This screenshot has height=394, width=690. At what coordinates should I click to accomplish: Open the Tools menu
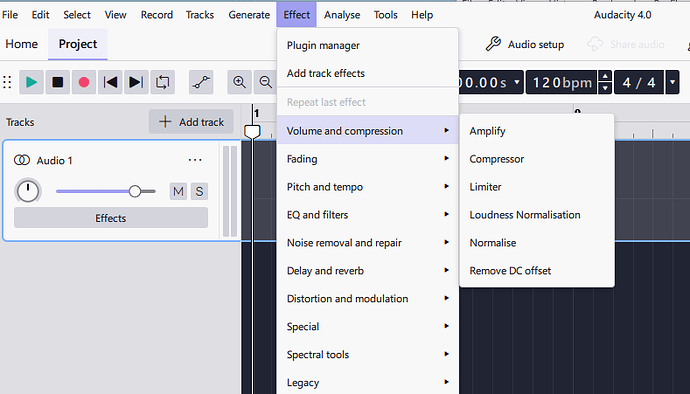[x=385, y=15]
